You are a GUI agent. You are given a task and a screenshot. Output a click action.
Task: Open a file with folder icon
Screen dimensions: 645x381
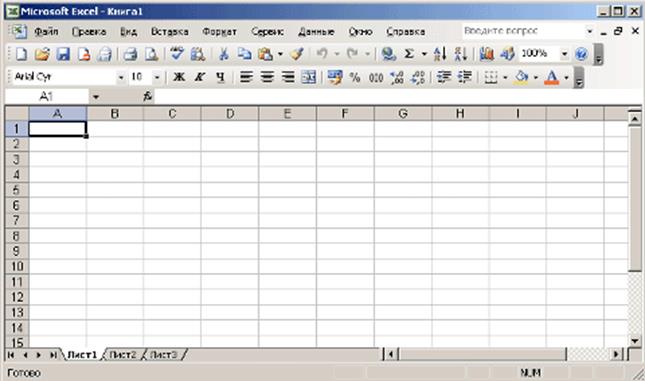pyautogui.click(x=42, y=54)
